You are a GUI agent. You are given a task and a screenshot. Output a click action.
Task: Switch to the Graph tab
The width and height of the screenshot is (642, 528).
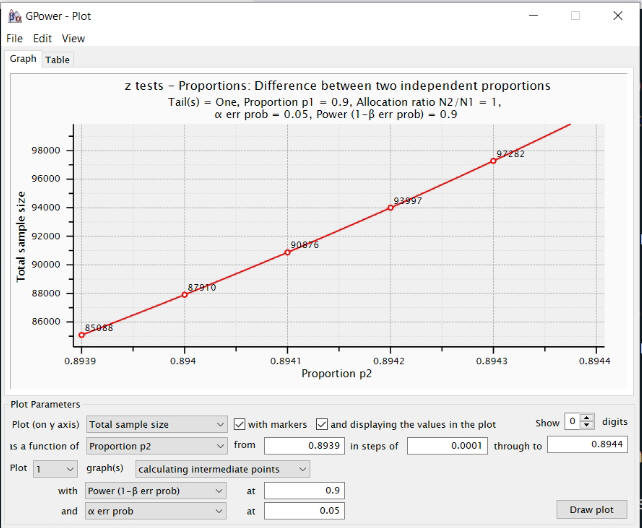(23, 59)
